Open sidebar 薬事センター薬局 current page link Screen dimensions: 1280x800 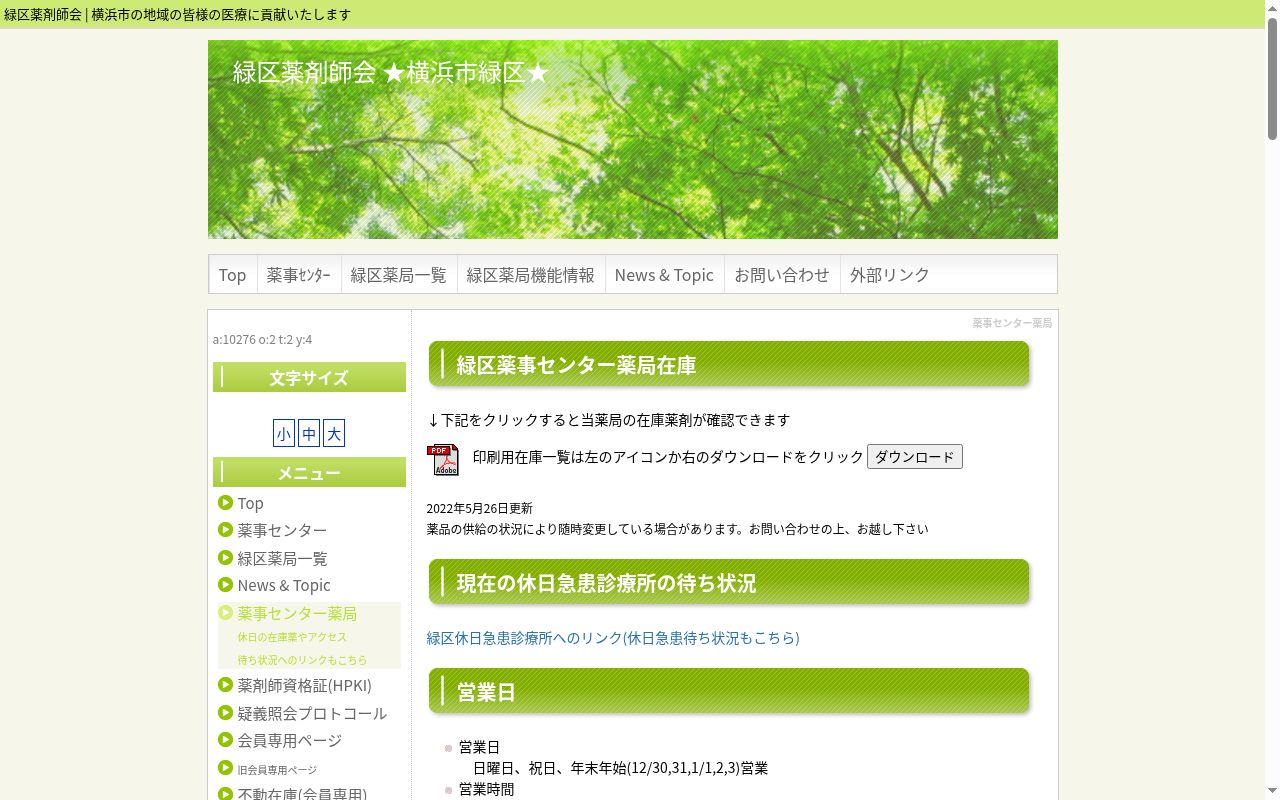click(x=297, y=613)
